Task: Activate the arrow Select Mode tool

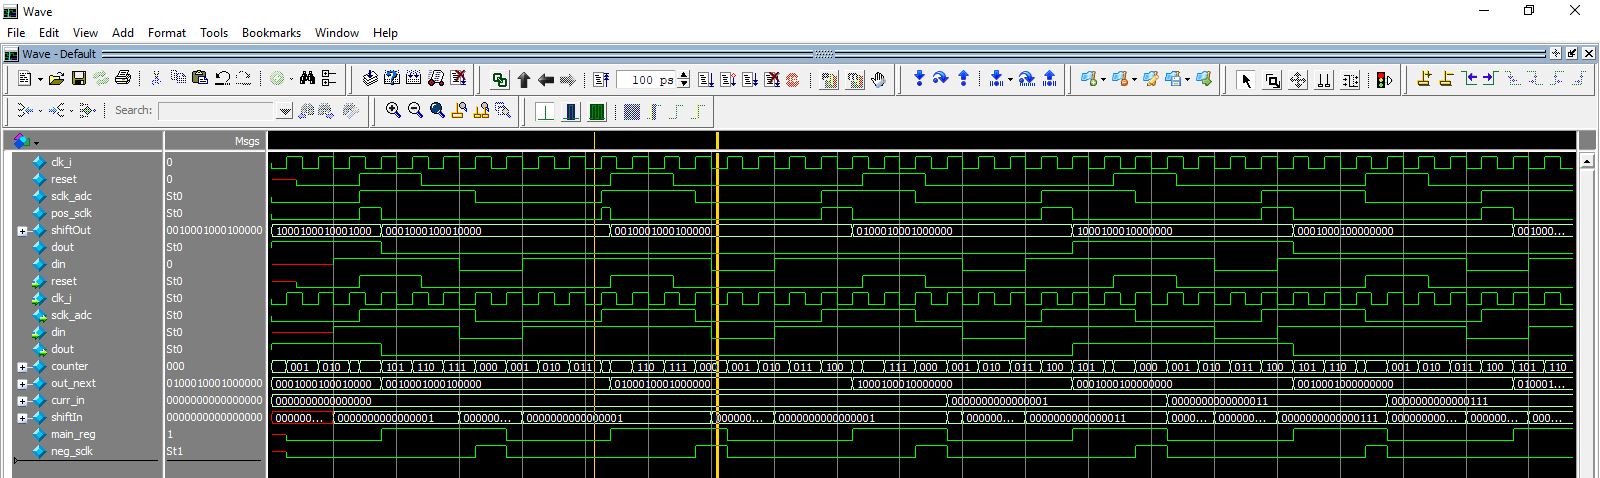Action: [x=1246, y=80]
